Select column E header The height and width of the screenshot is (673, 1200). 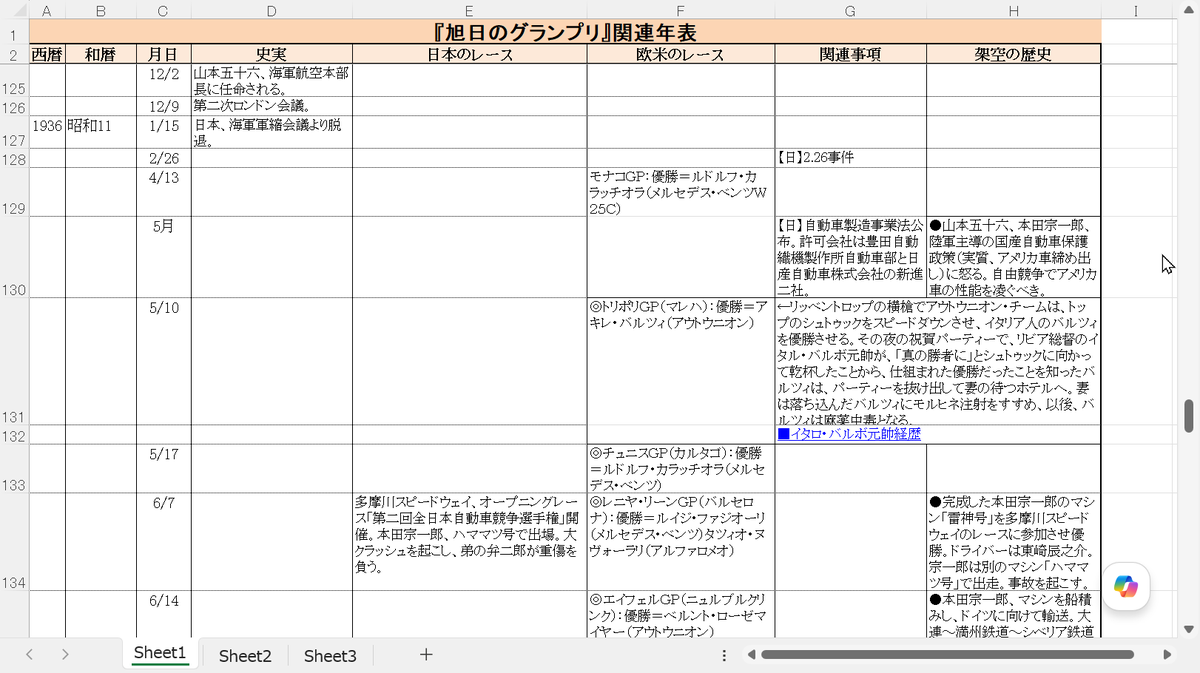click(470, 11)
